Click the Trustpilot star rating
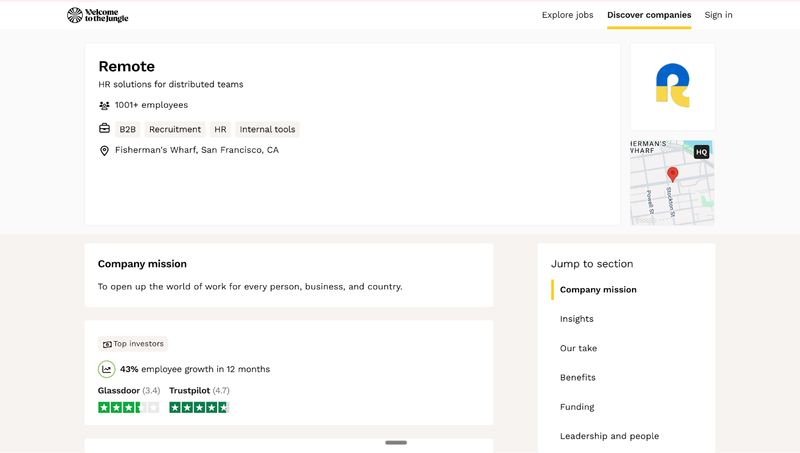This screenshot has height=453, width=800. point(199,407)
